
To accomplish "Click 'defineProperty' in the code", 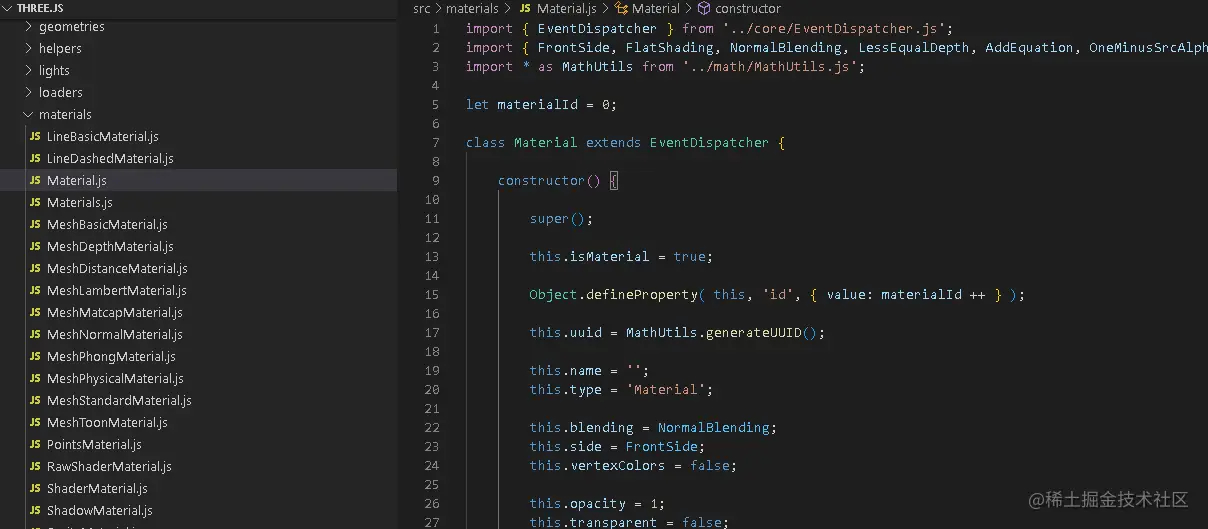I will tap(642, 294).
